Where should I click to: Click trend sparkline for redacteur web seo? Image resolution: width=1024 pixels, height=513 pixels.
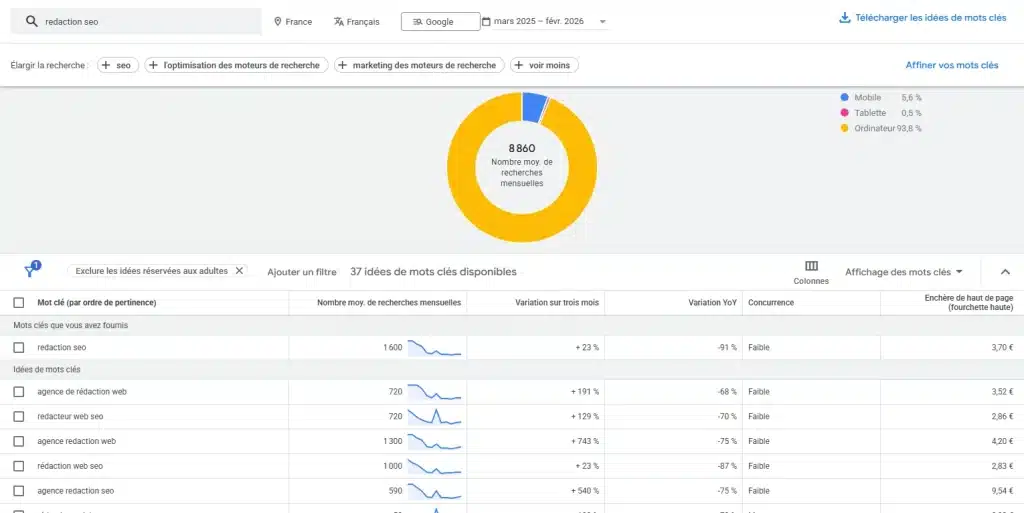(x=435, y=416)
